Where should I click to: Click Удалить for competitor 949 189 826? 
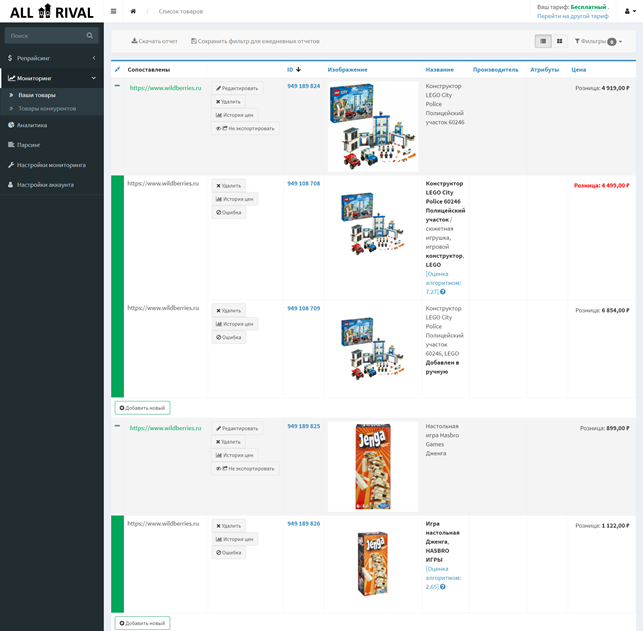click(228, 526)
